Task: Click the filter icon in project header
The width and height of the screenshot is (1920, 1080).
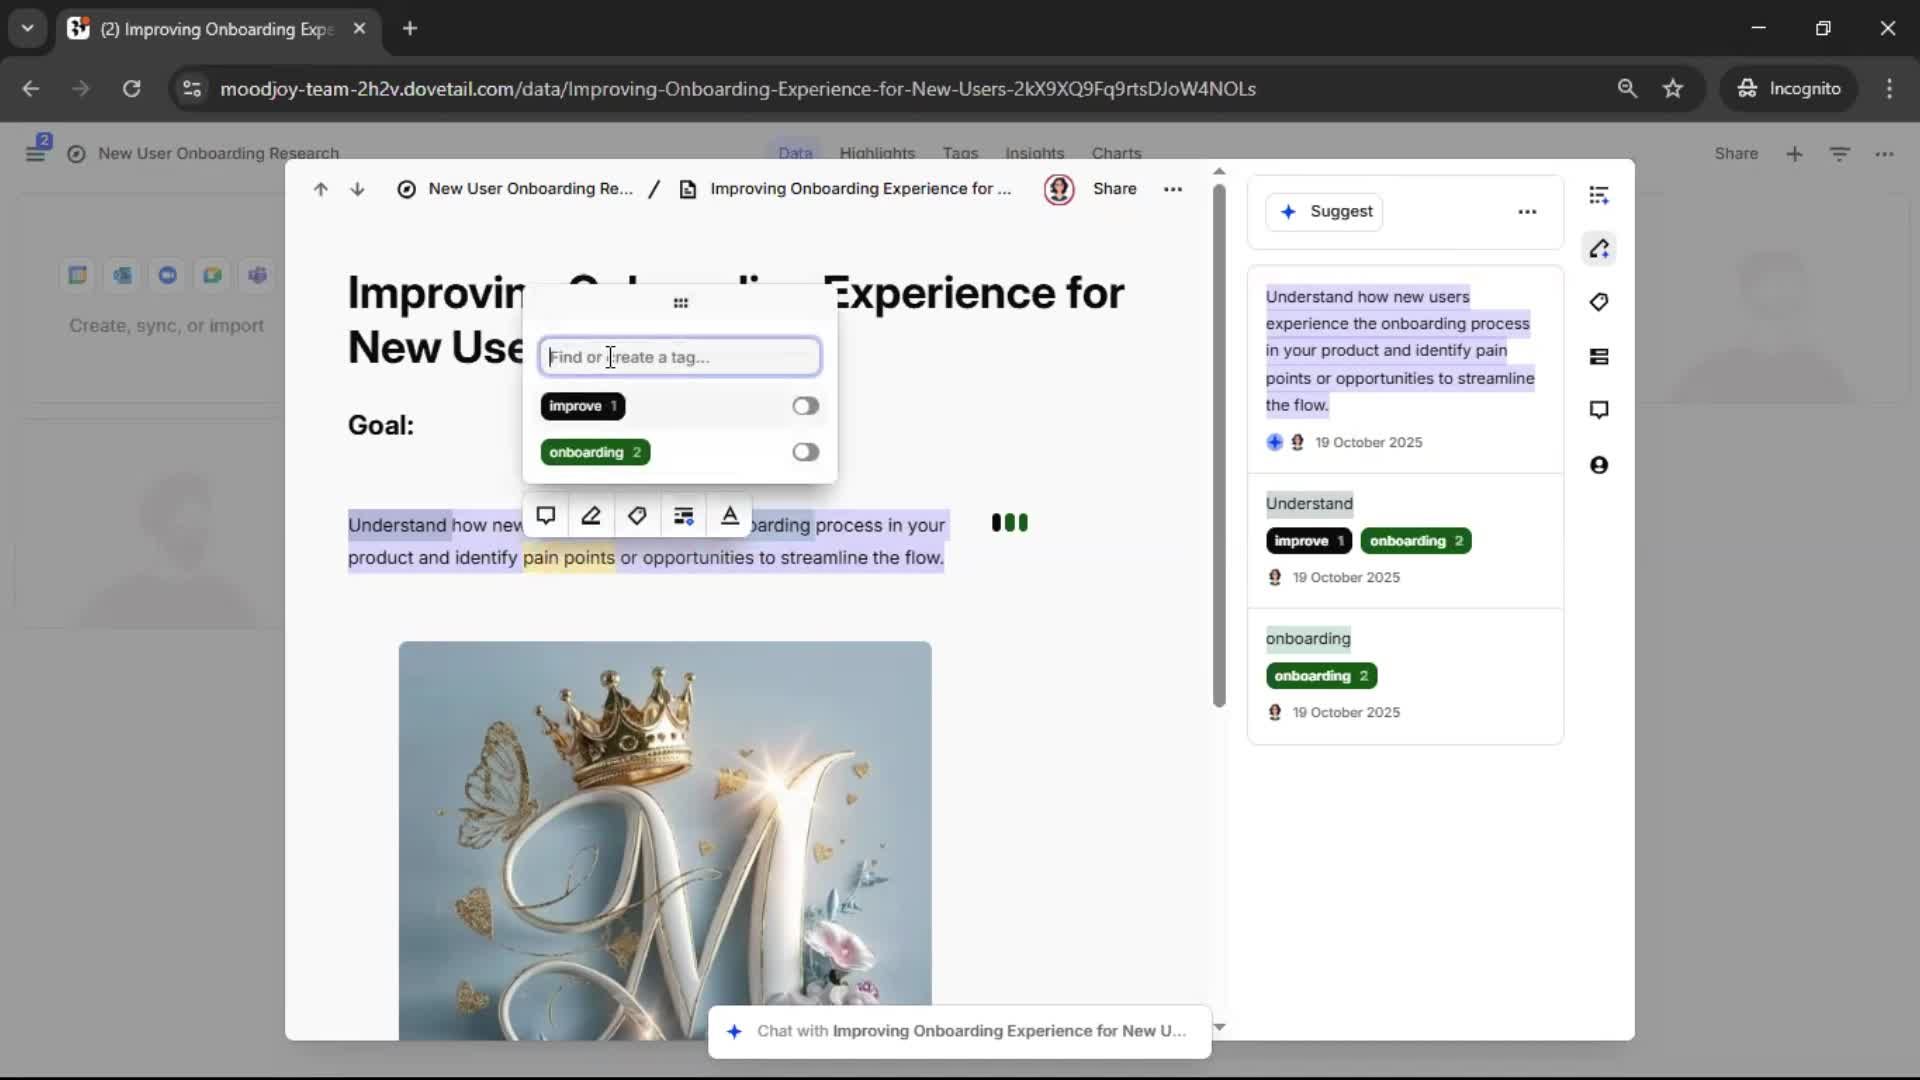Action: [x=1839, y=154]
